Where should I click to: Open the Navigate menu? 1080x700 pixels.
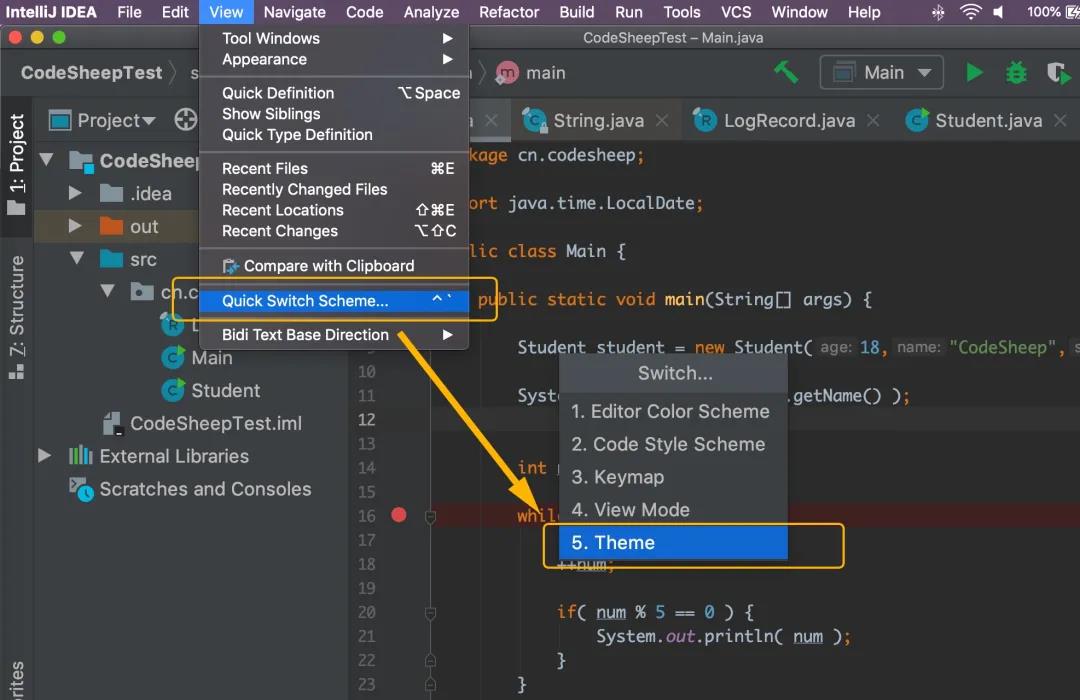click(x=295, y=12)
